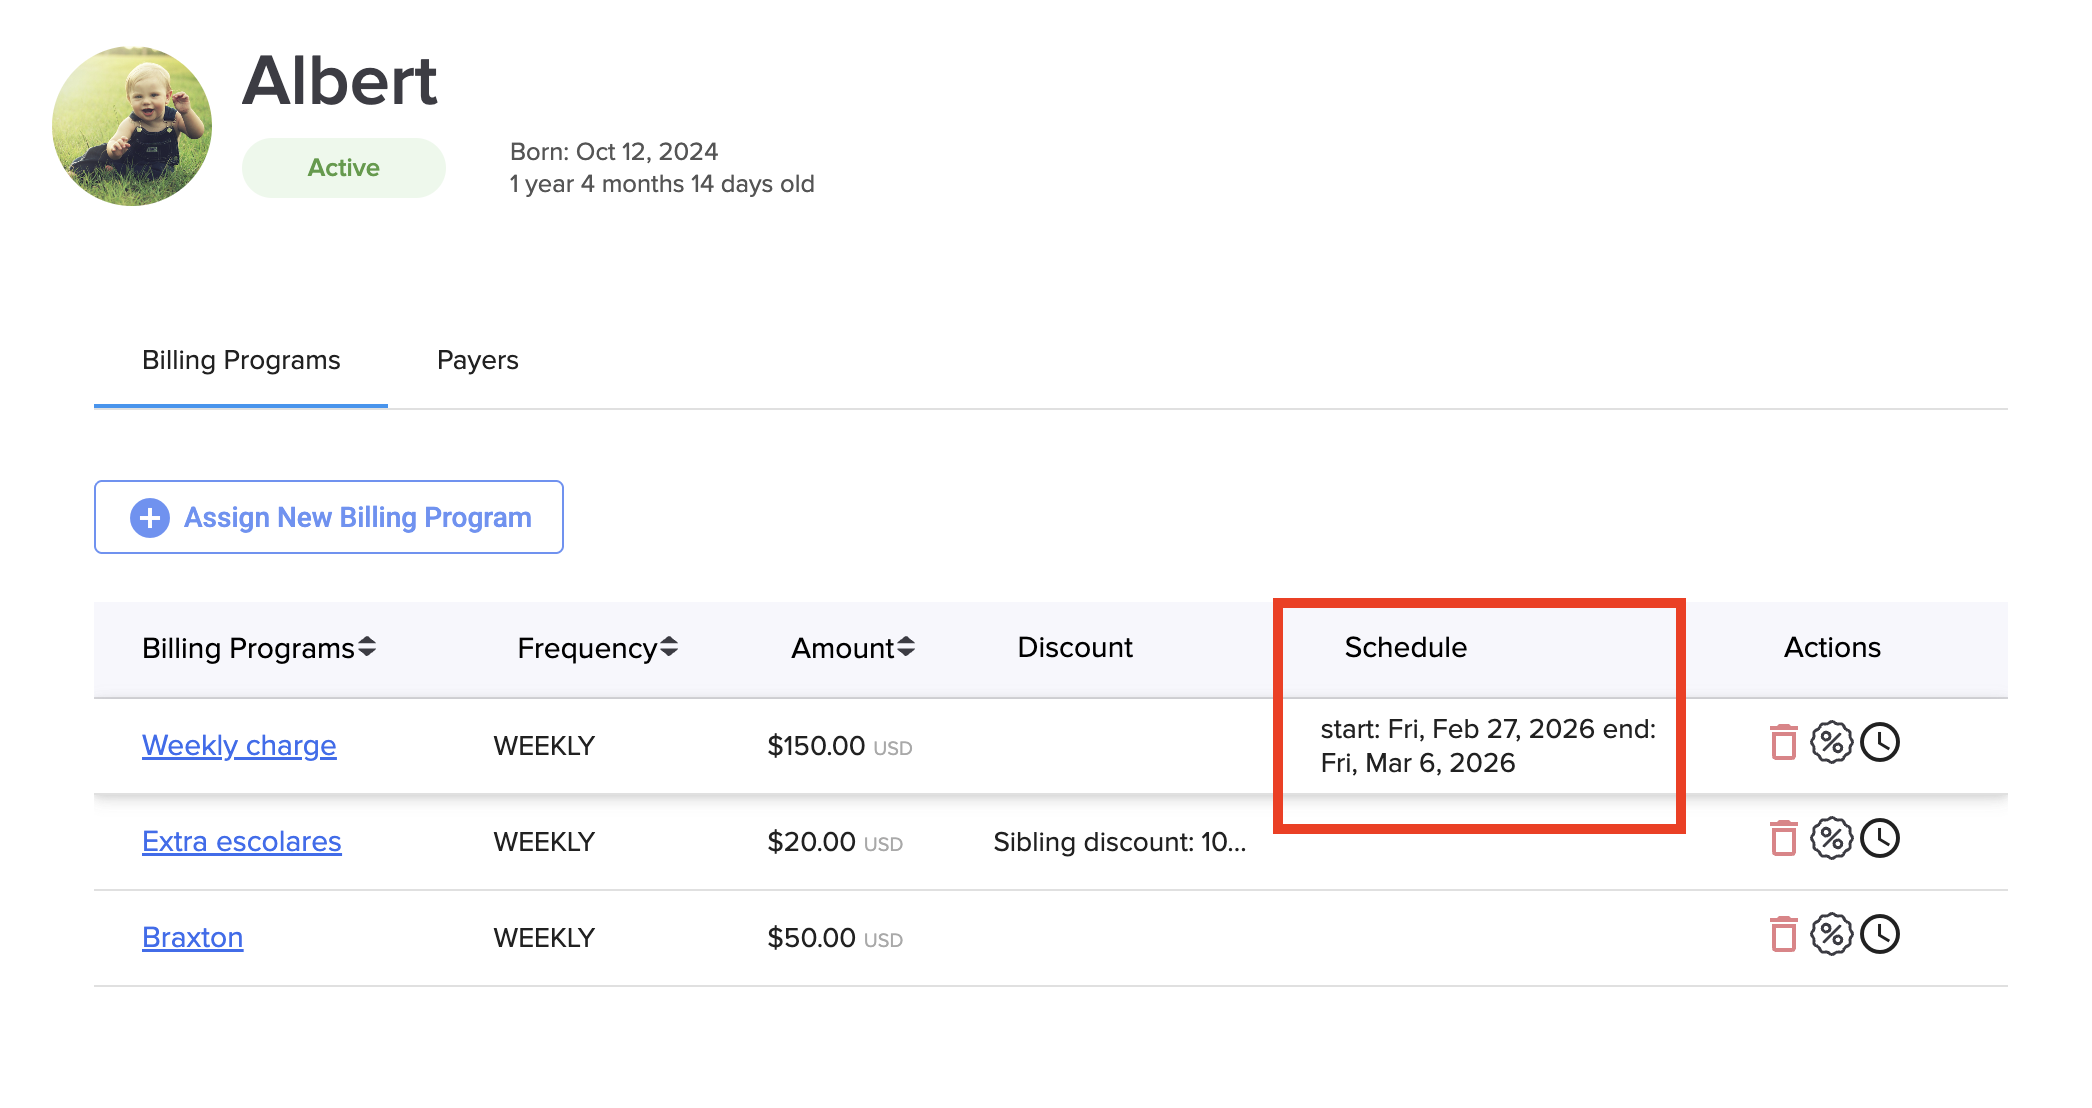Click the Active status badge
The height and width of the screenshot is (1108, 2092).
(343, 168)
